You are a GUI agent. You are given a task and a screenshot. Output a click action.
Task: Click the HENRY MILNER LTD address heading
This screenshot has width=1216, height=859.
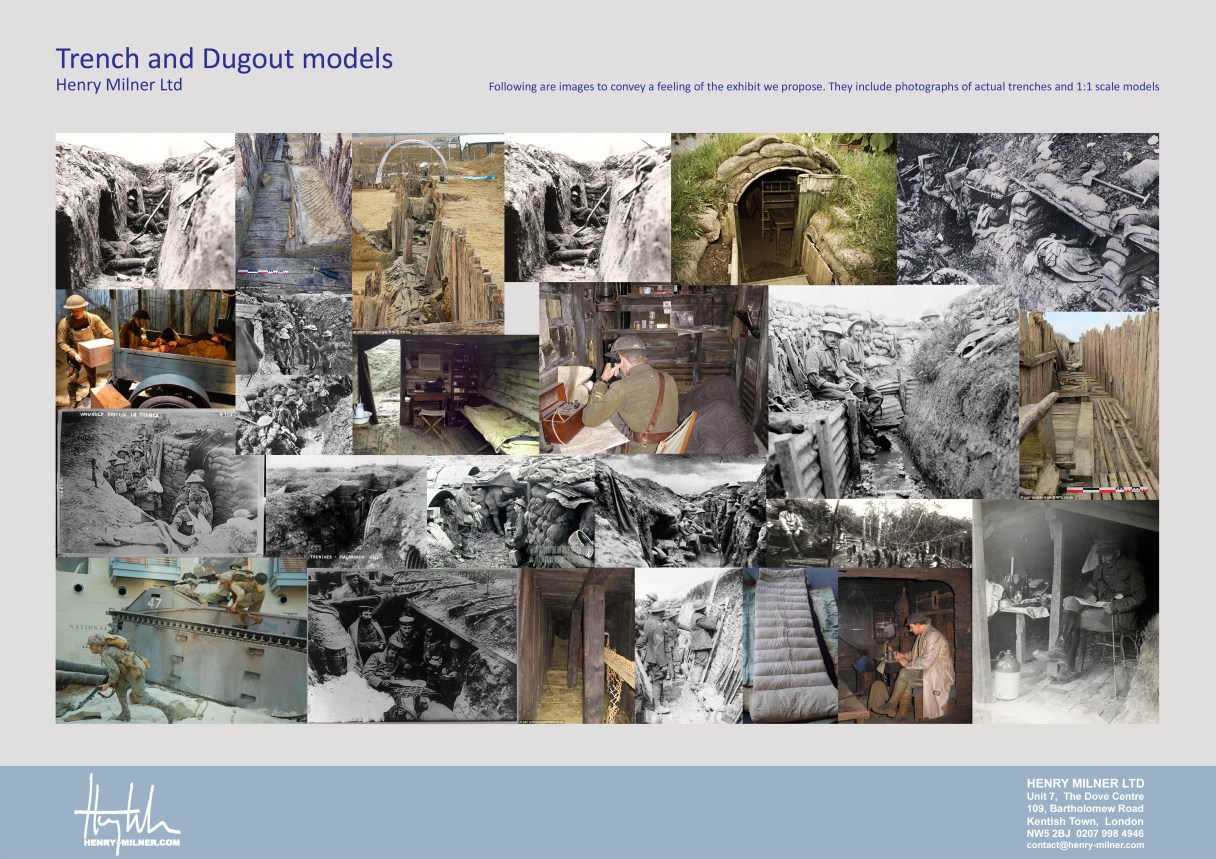click(1085, 783)
